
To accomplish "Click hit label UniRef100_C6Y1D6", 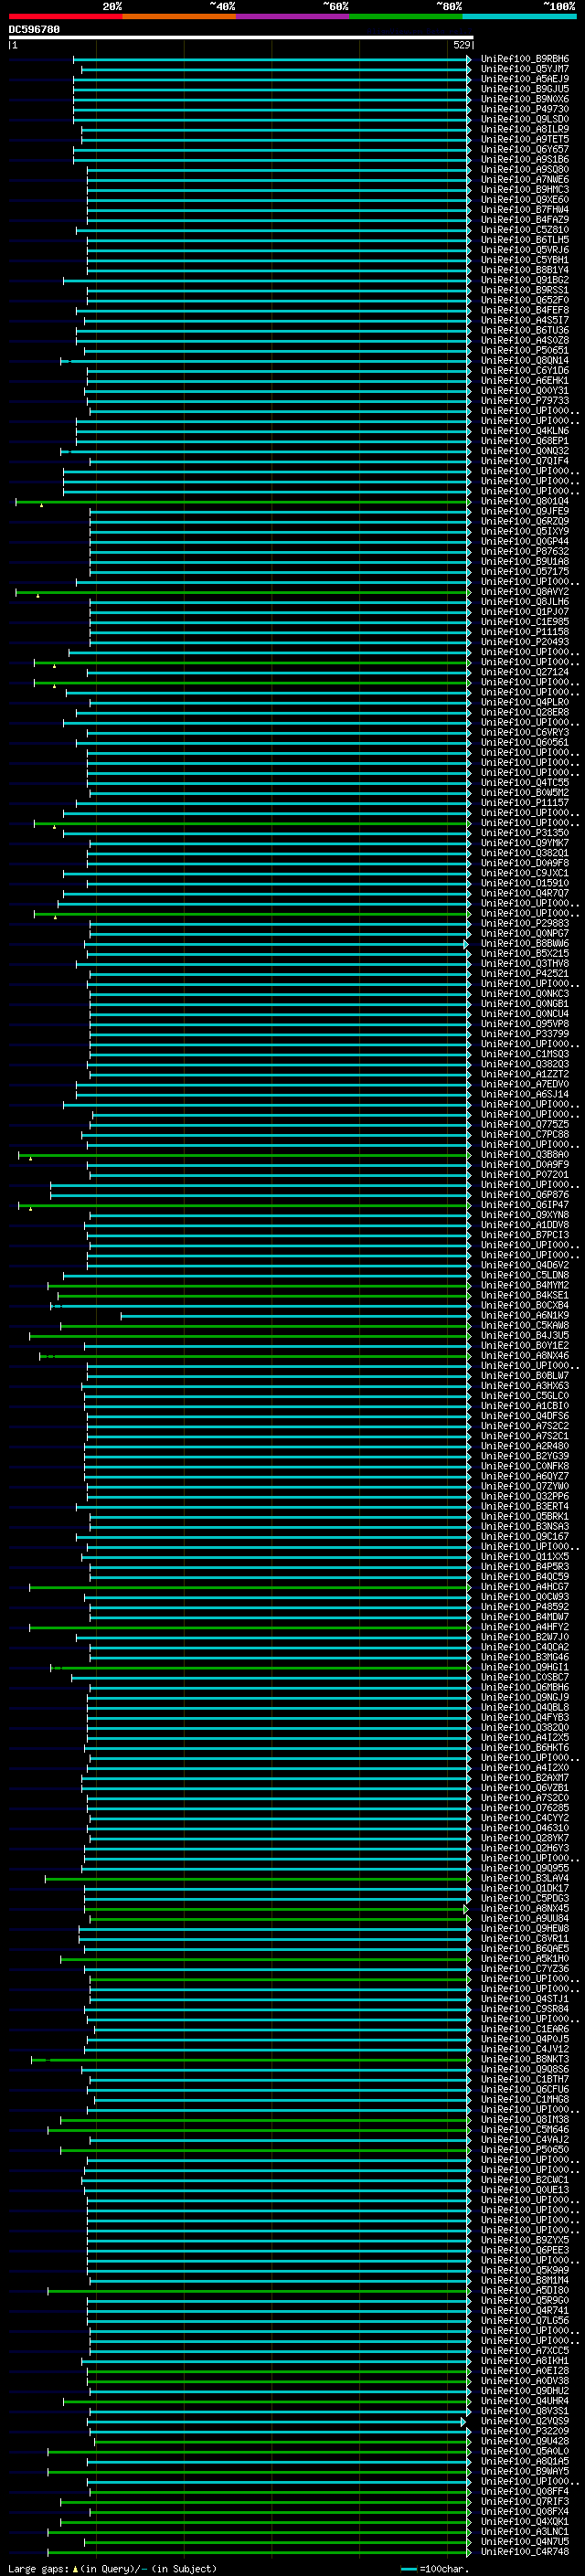I will 525,371.
